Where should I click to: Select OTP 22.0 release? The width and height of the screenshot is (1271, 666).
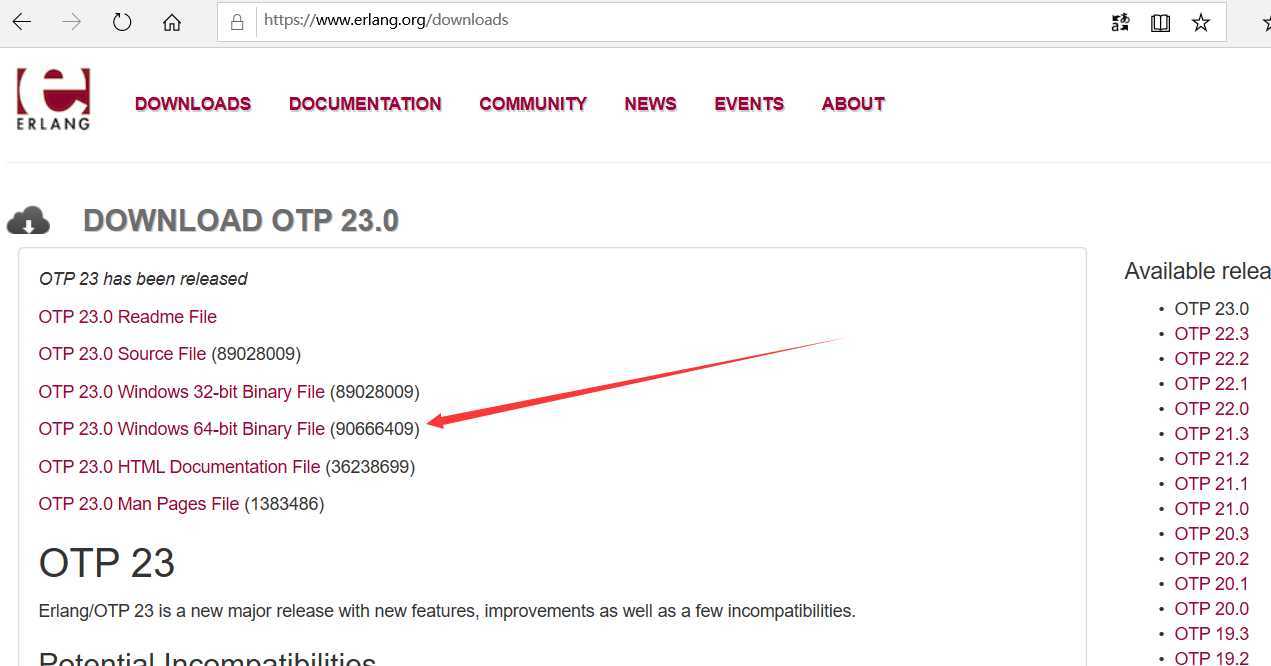1212,409
